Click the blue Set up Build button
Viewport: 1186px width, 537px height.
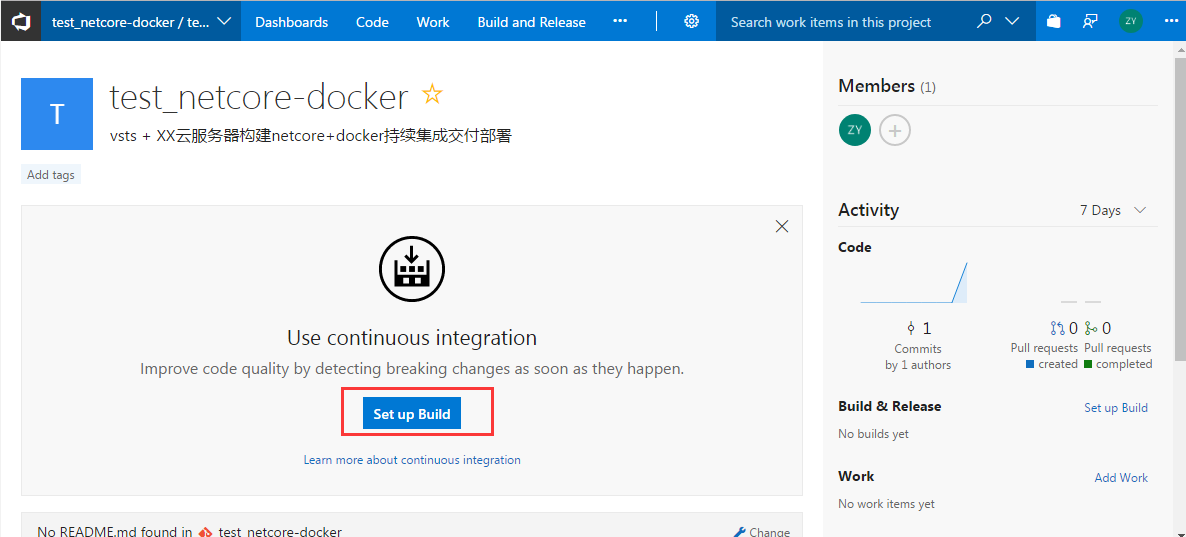click(411, 414)
